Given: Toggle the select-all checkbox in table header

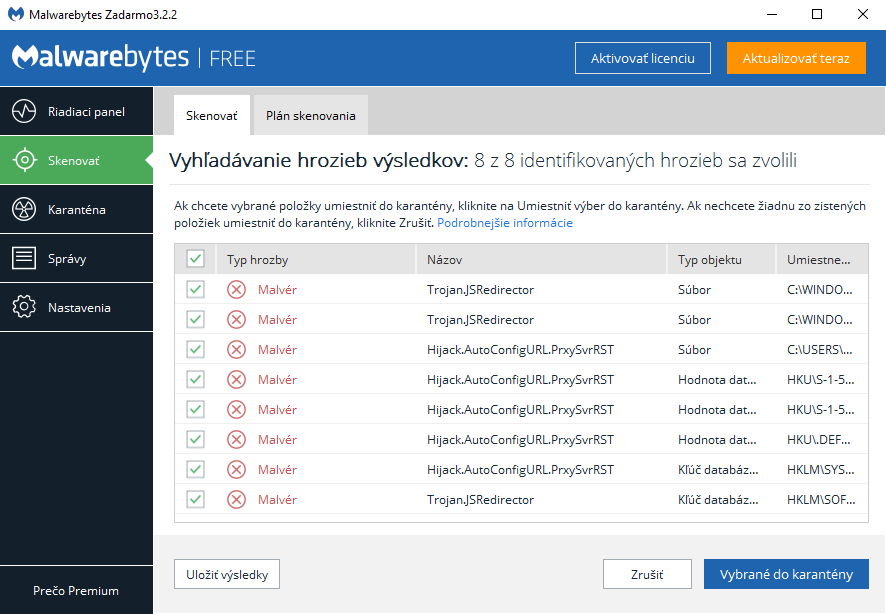Looking at the screenshot, I should pyautogui.click(x=195, y=259).
